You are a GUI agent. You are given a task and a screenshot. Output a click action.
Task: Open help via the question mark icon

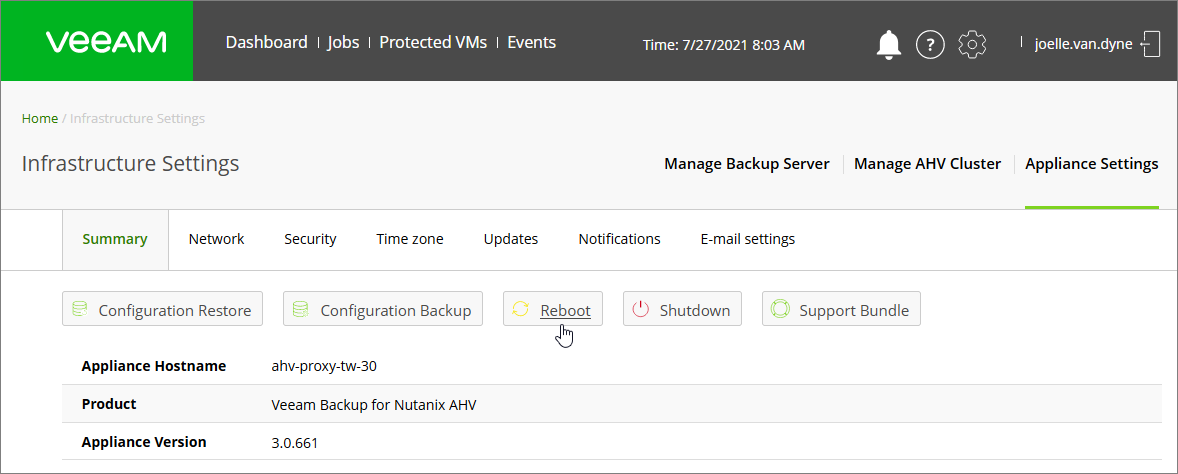(930, 45)
